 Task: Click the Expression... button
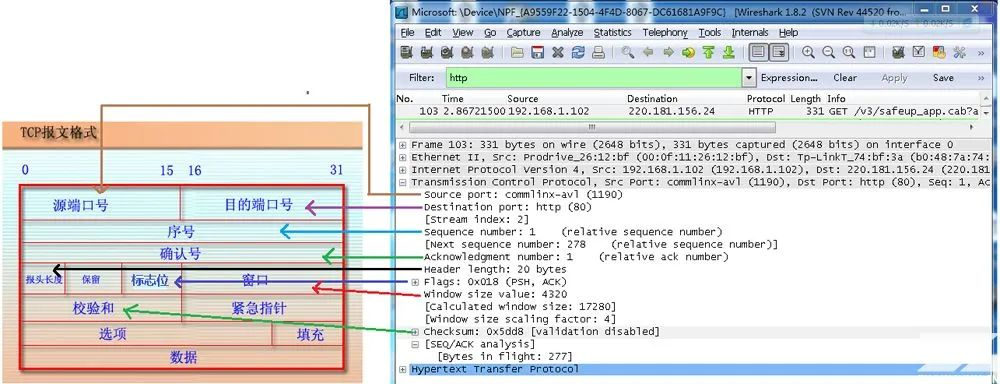point(789,78)
